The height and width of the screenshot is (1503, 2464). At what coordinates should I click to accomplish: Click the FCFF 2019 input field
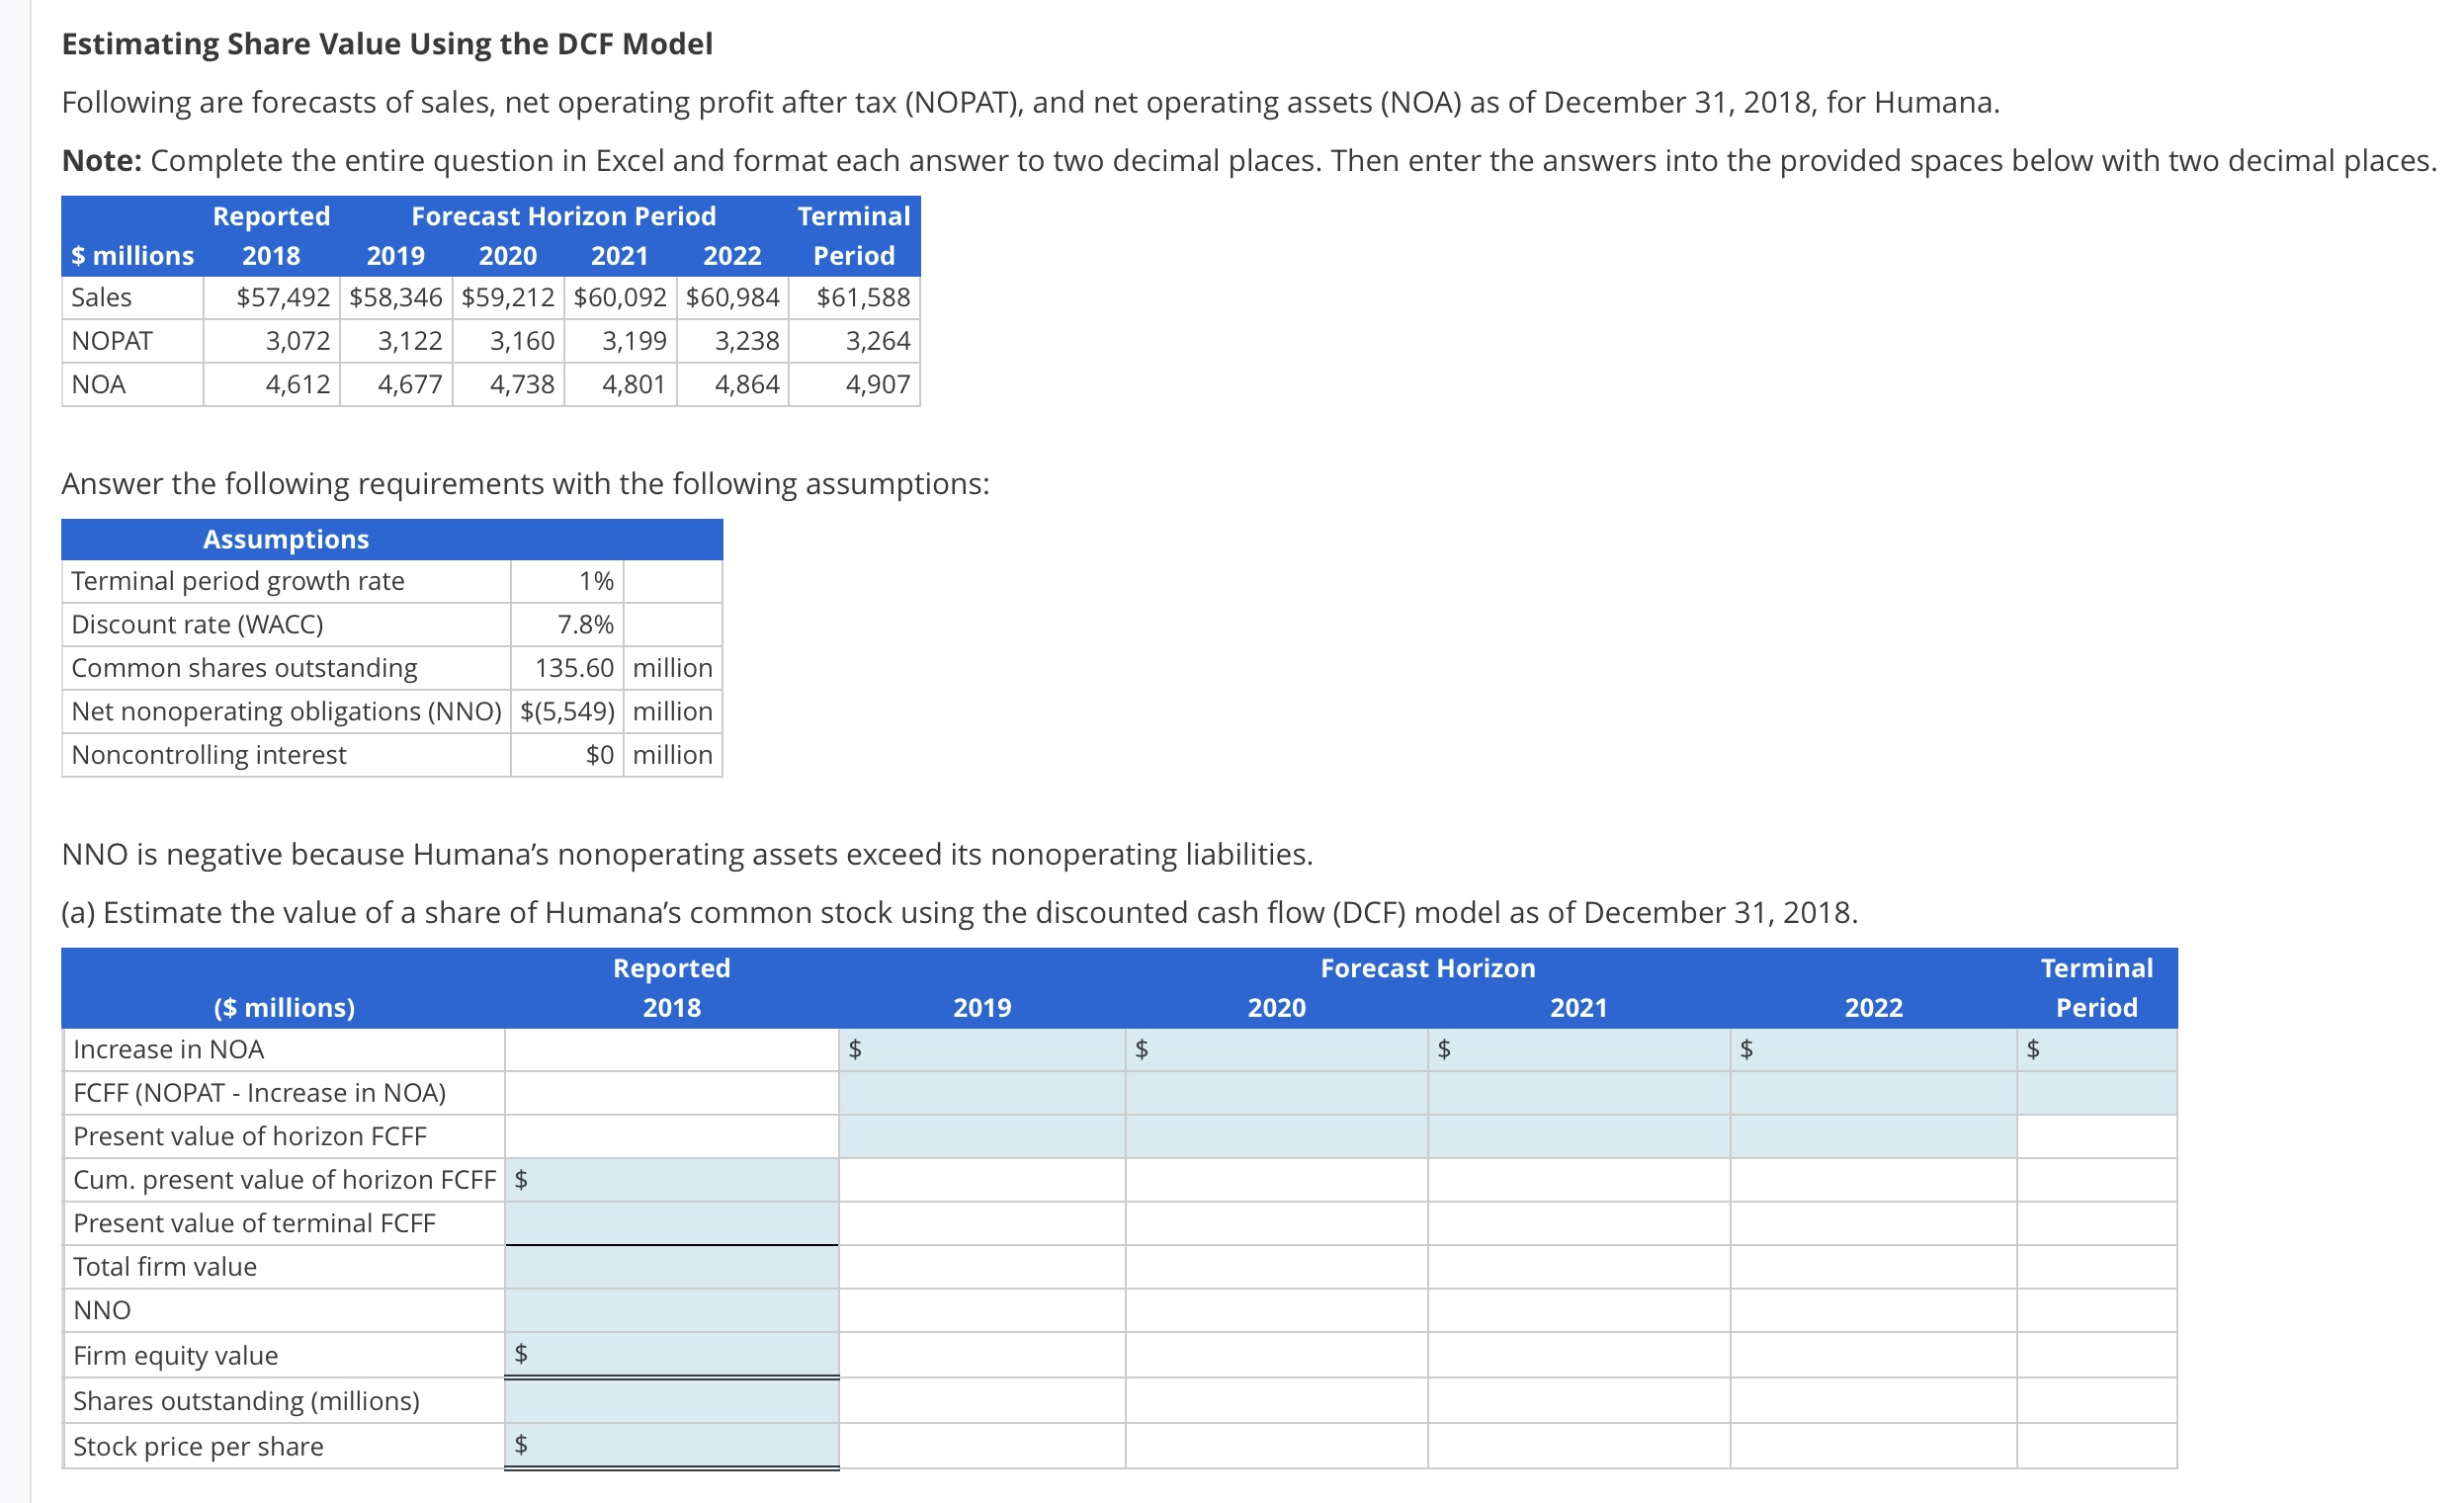tap(982, 1093)
